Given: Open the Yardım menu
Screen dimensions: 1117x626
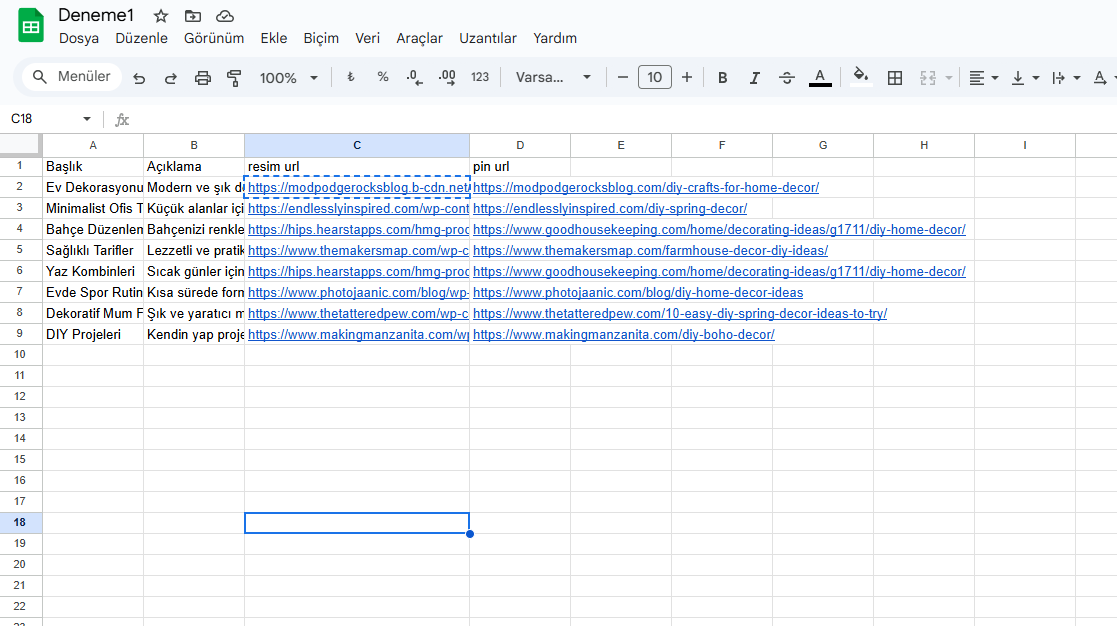Looking at the screenshot, I should pos(555,38).
